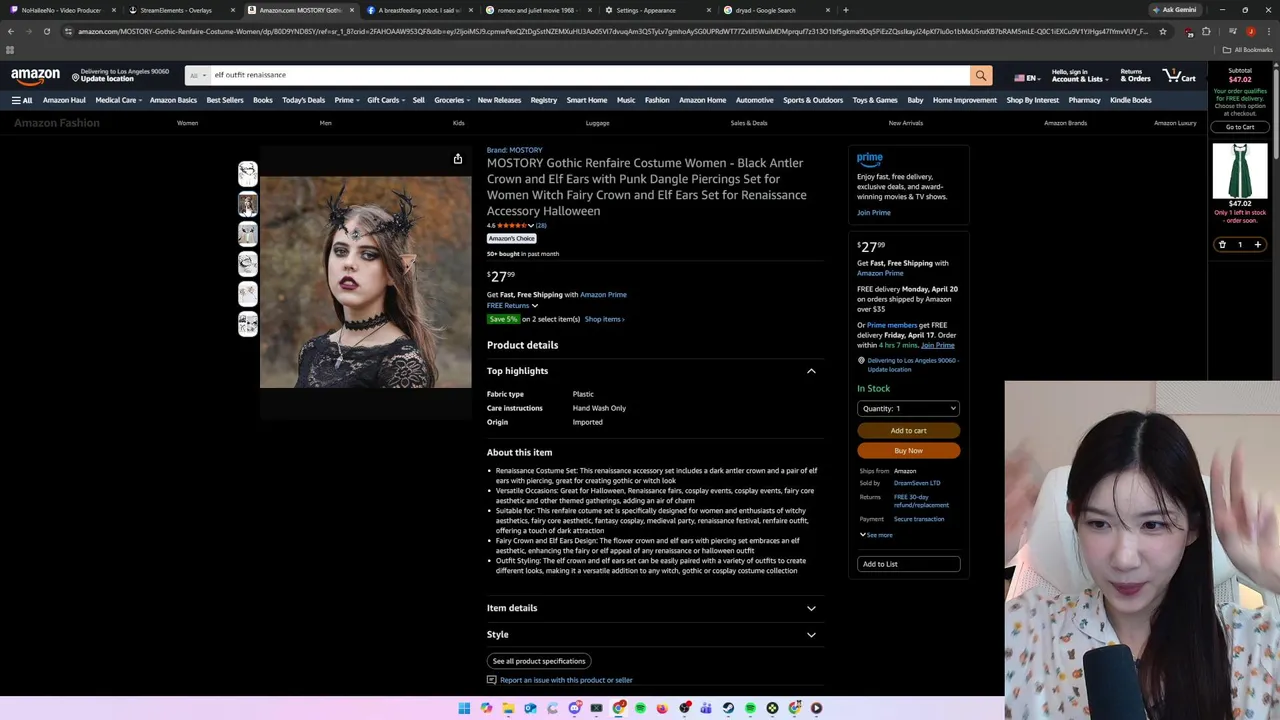Viewport: 1280px width, 720px height.
Task: Open the search category All dropdown
Action: [x=197, y=75]
